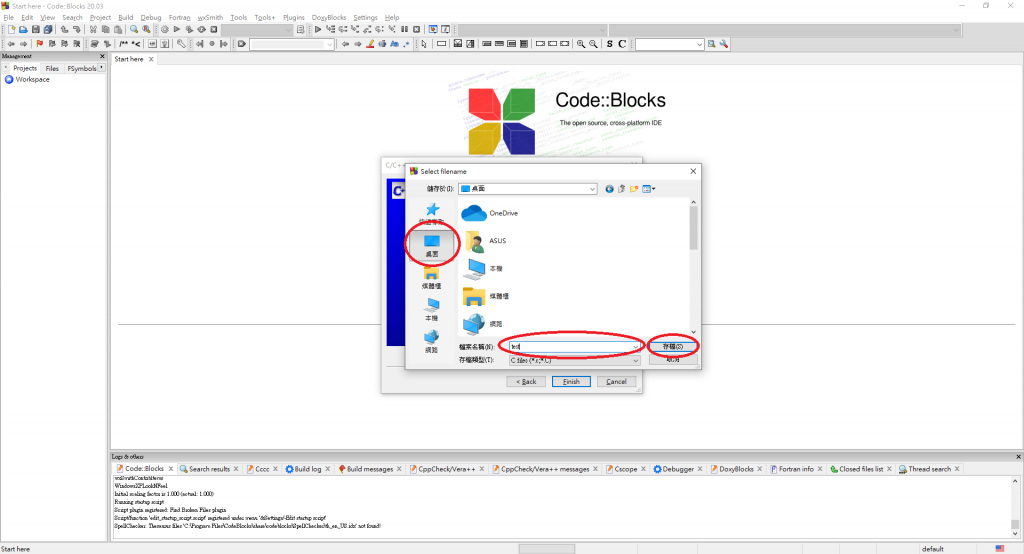
Task: Close the Select filename dialog
Action: click(x=693, y=171)
